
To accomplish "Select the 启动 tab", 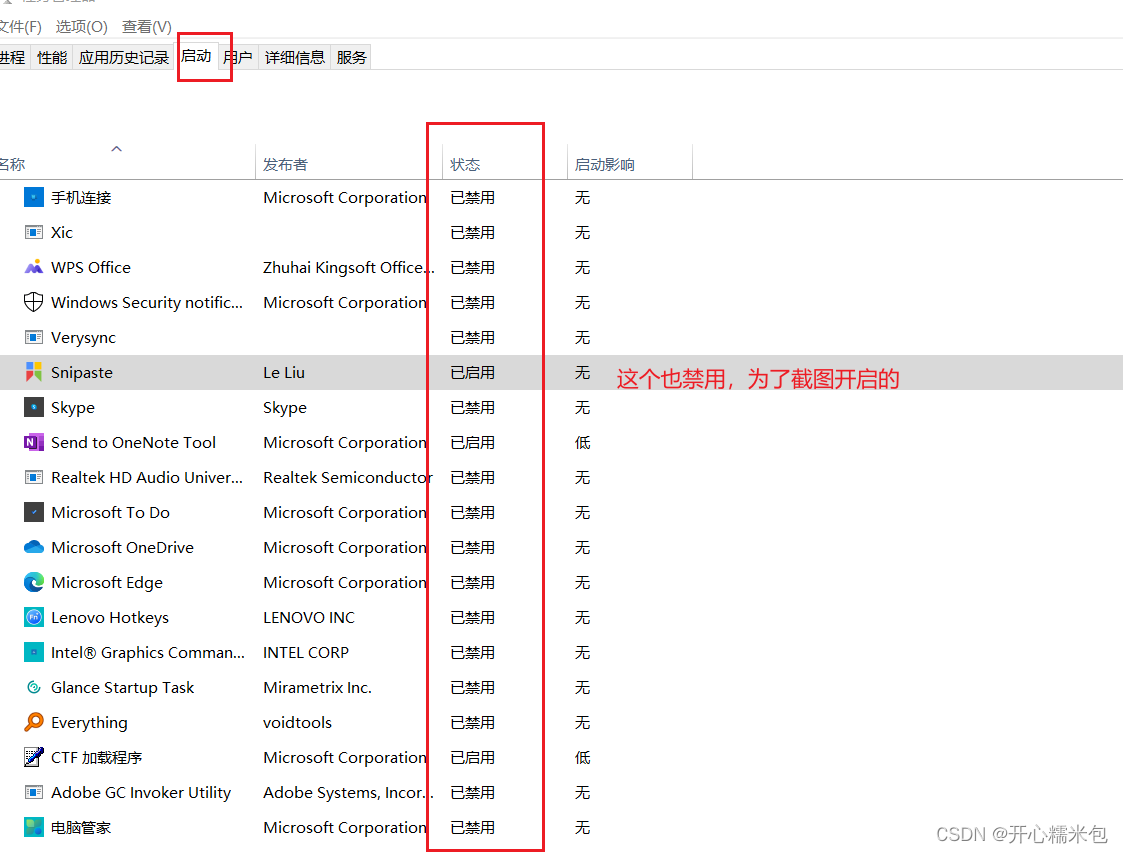I will click(x=196, y=56).
